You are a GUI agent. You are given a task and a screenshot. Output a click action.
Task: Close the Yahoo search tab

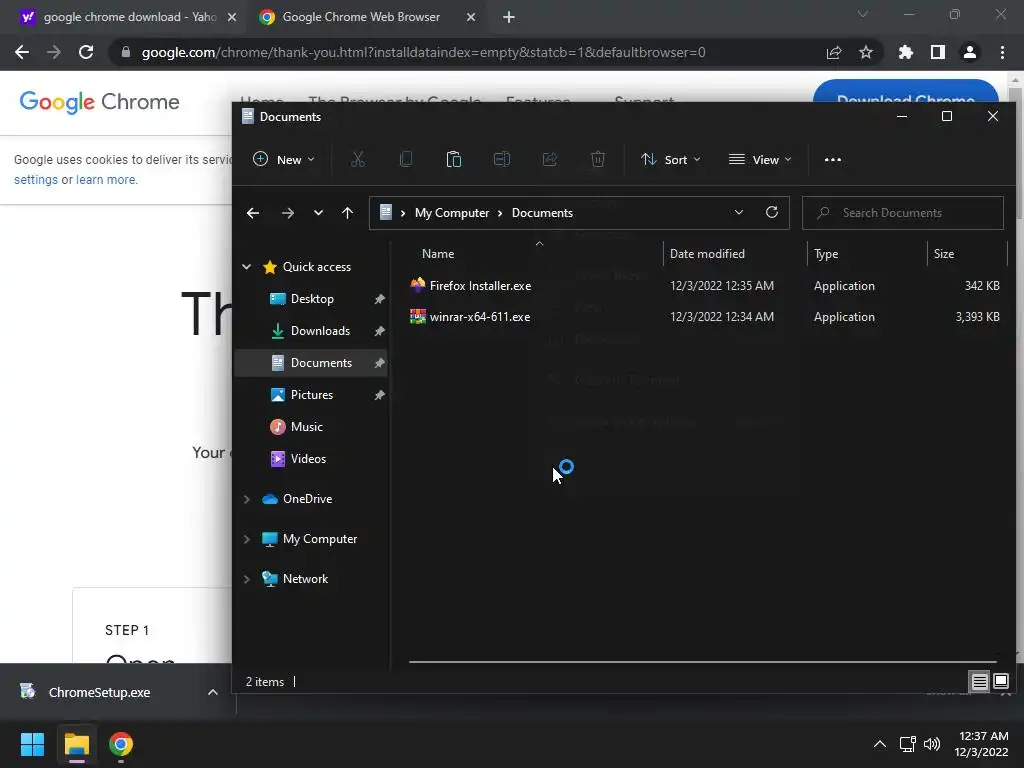point(232,17)
